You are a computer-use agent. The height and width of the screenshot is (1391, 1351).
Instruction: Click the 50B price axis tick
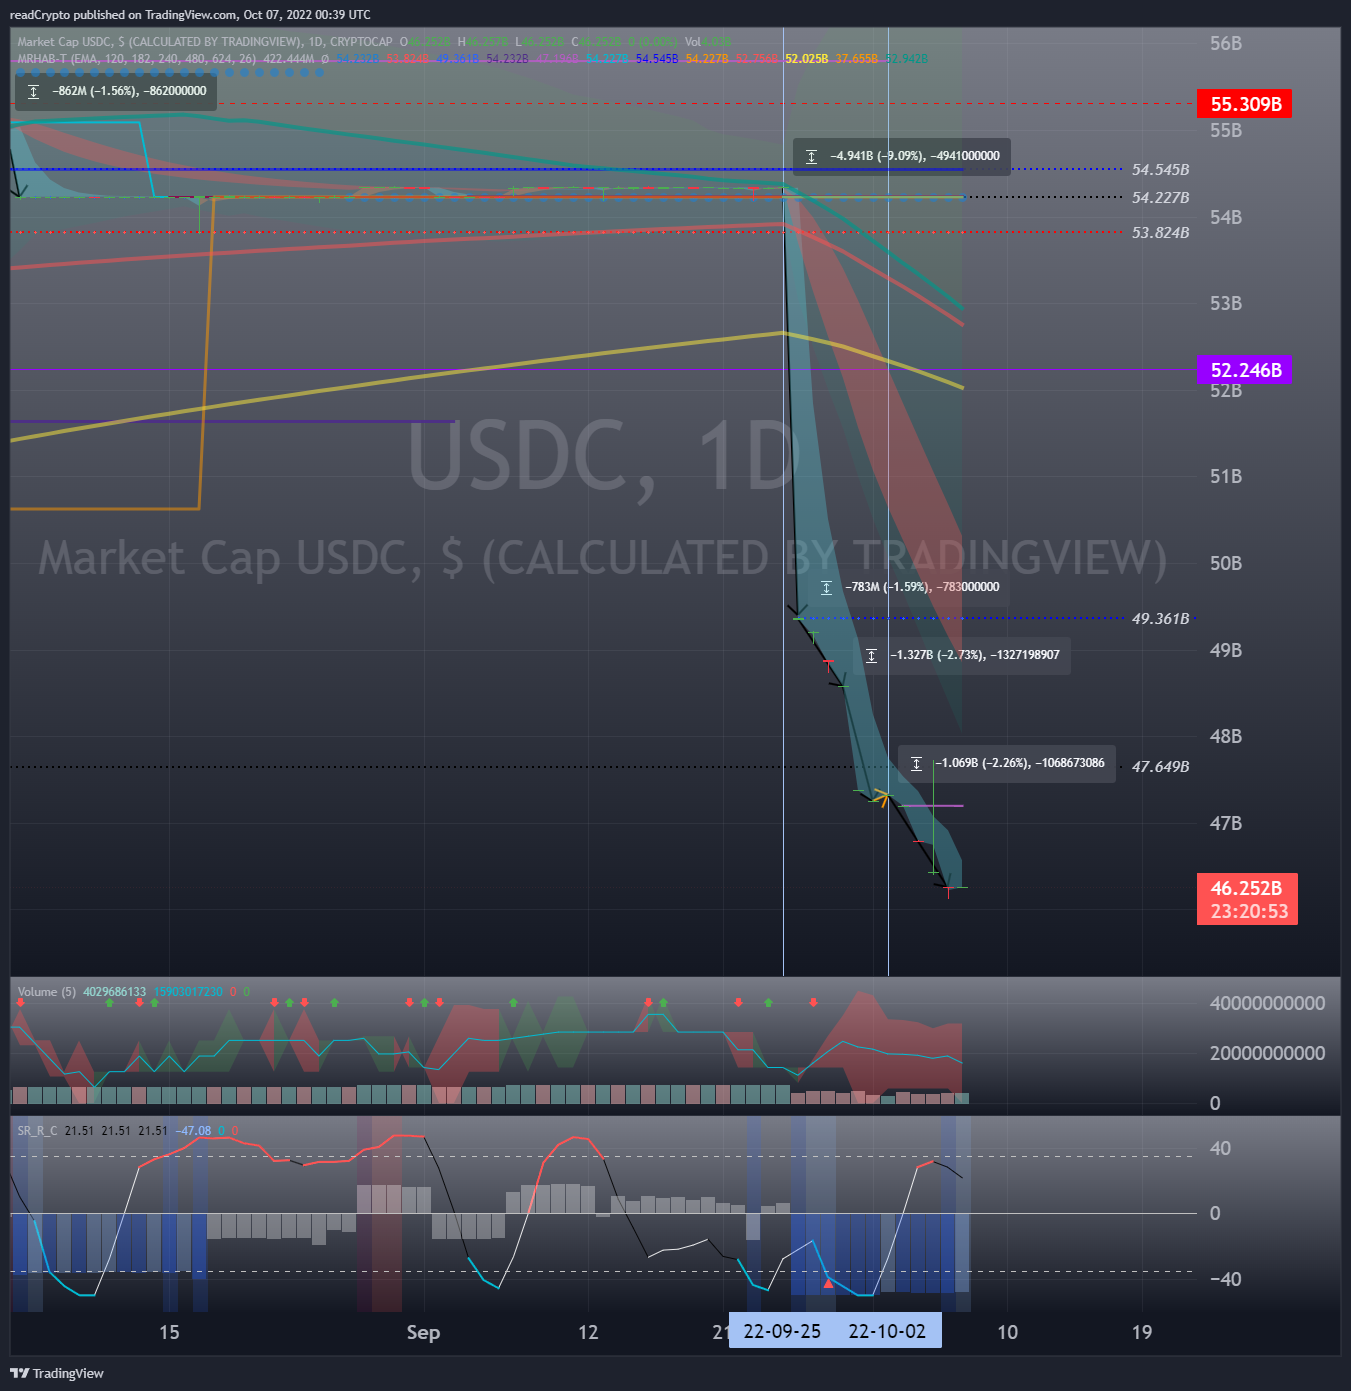pyautogui.click(x=1226, y=563)
